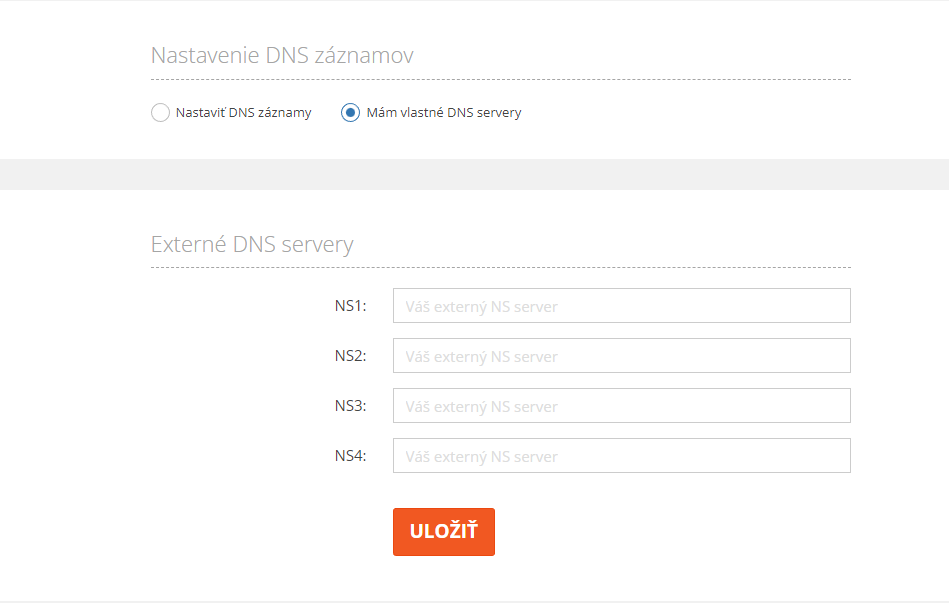Click the "NS4:" field label
Screen dimensions: 949x603
click(350, 456)
